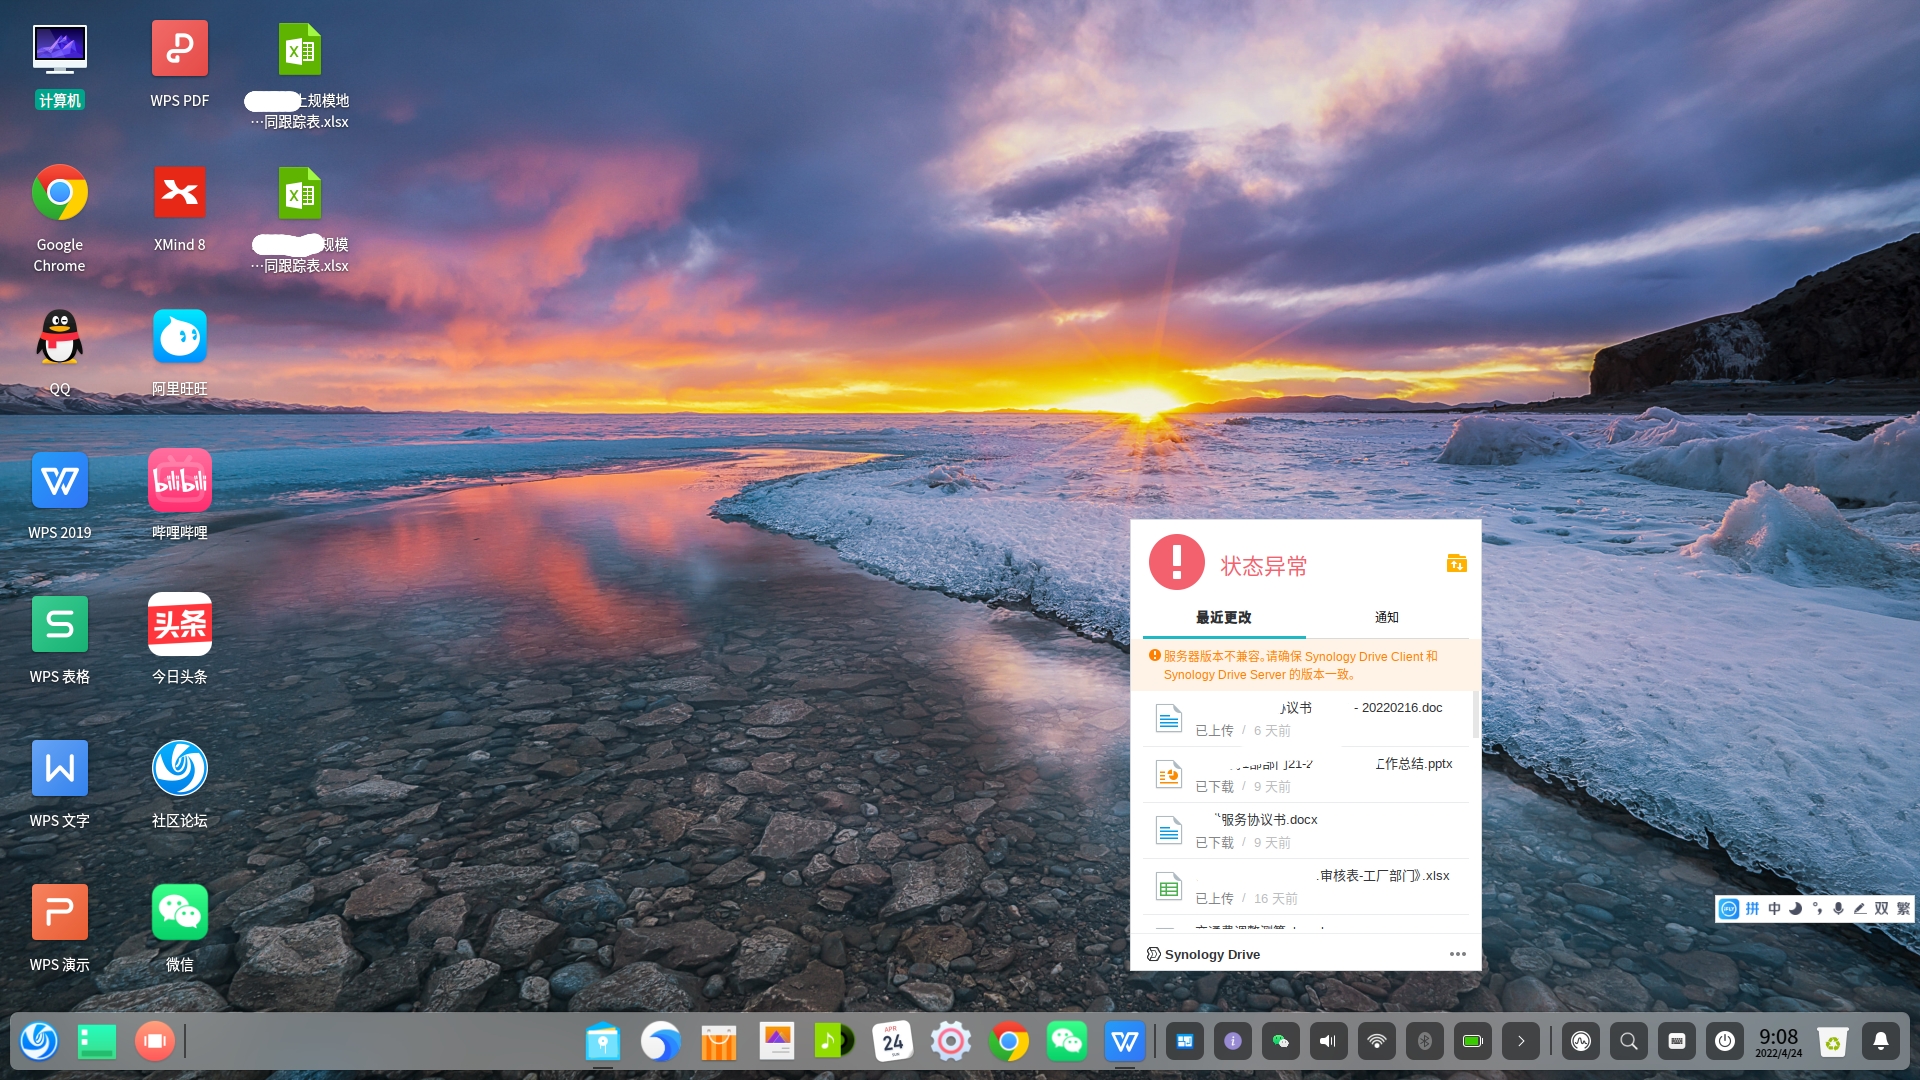Open the trash bin in dock
Image resolution: width=1920 pixels, height=1080 pixels.
(x=1832, y=1041)
